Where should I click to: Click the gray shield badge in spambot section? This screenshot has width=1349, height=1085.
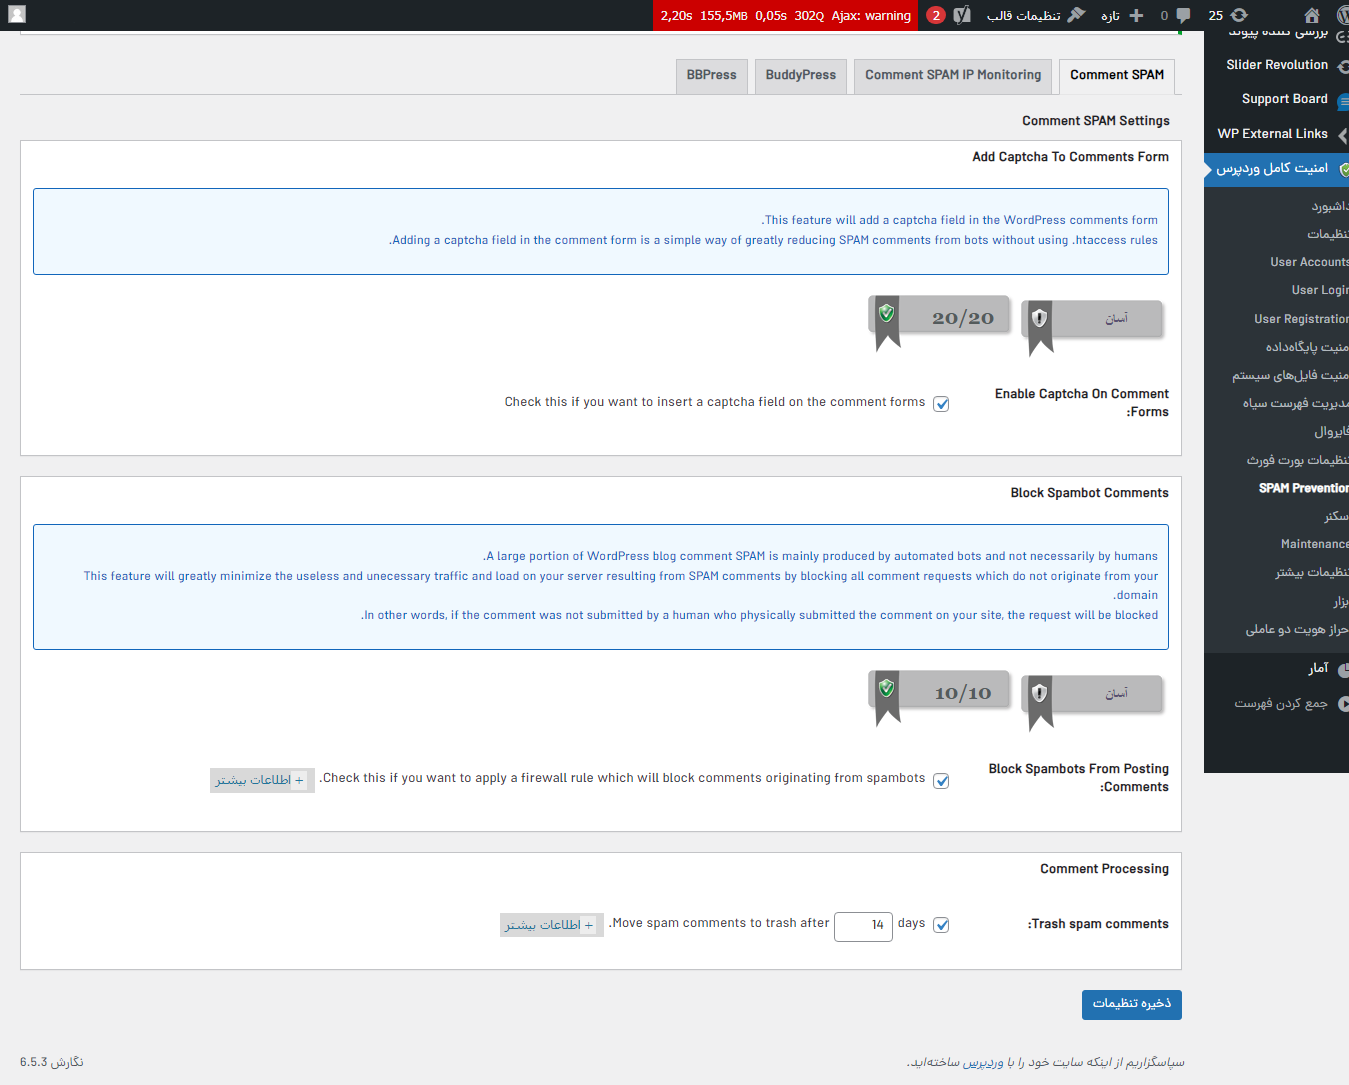click(1040, 694)
